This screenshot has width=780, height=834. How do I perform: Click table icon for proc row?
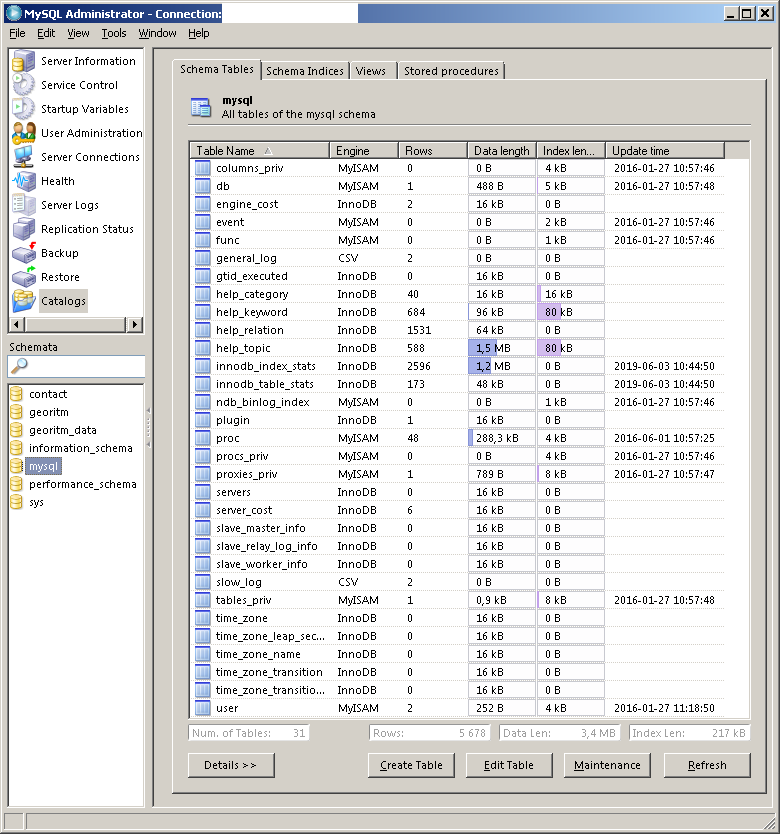point(202,438)
